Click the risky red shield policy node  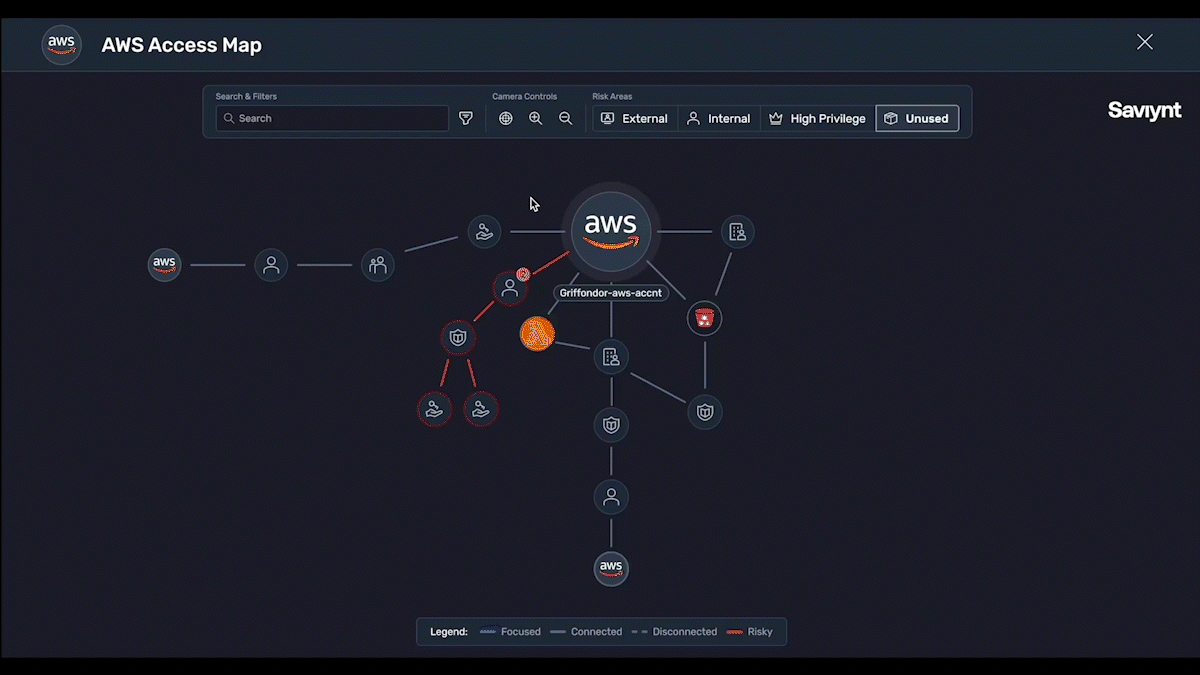[458, 338]
